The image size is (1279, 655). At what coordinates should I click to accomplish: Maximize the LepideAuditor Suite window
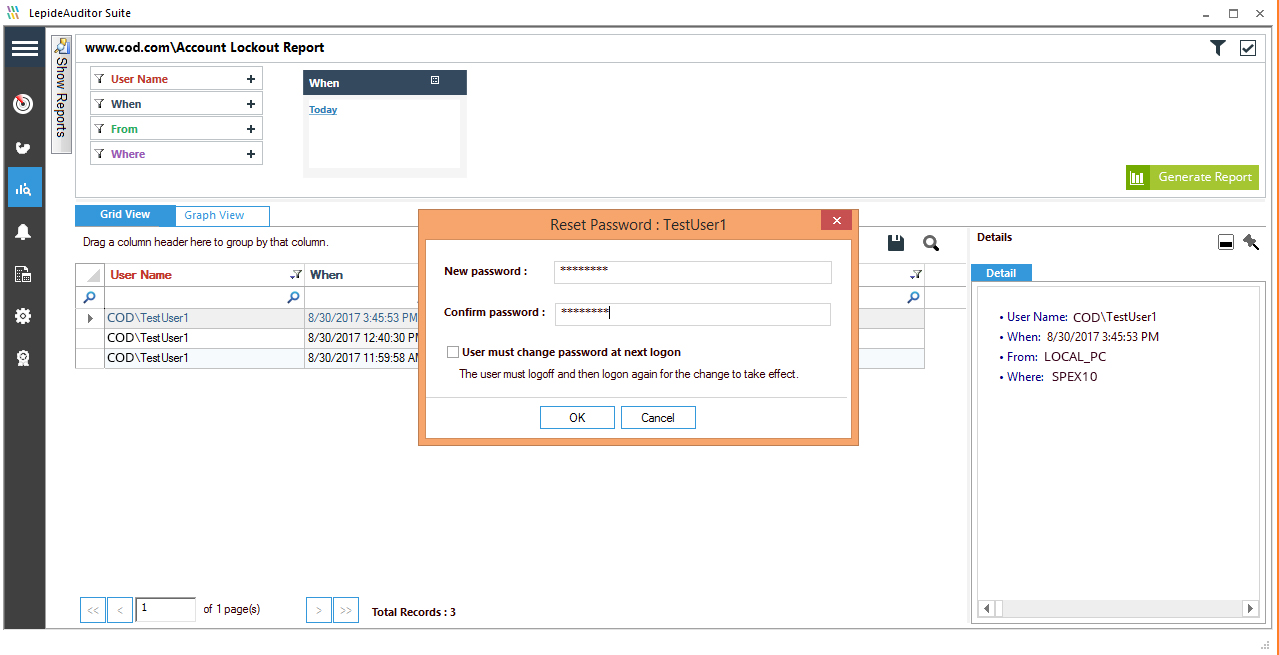1233,13
